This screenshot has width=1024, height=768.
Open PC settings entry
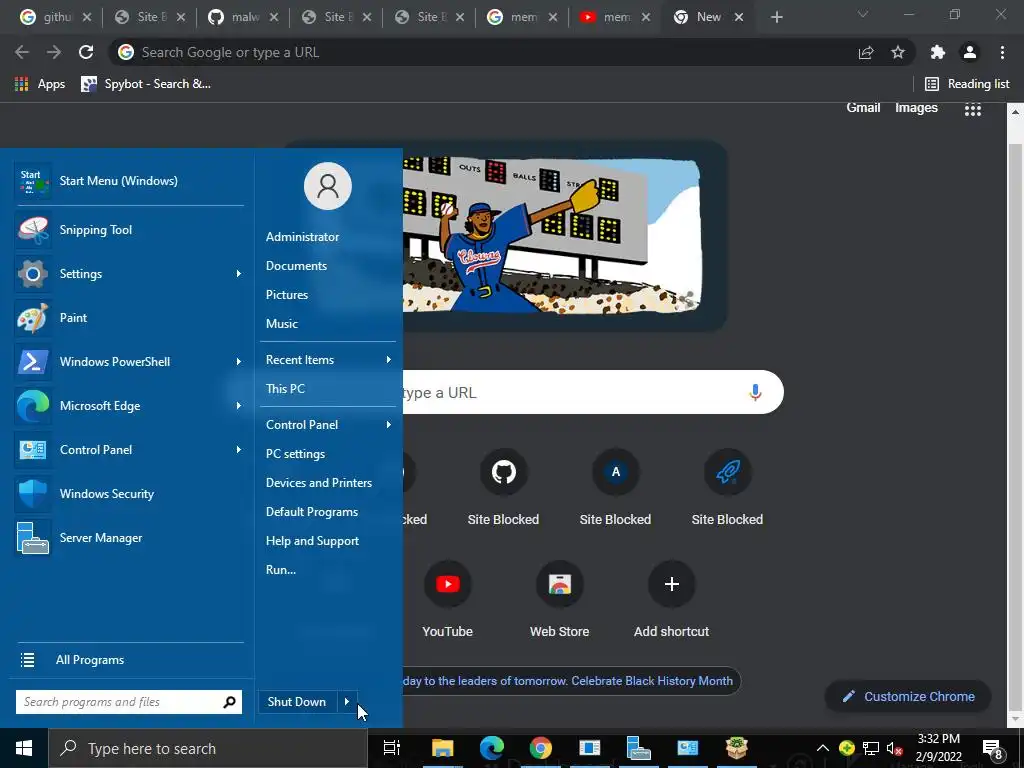click(x=295, y=454)
